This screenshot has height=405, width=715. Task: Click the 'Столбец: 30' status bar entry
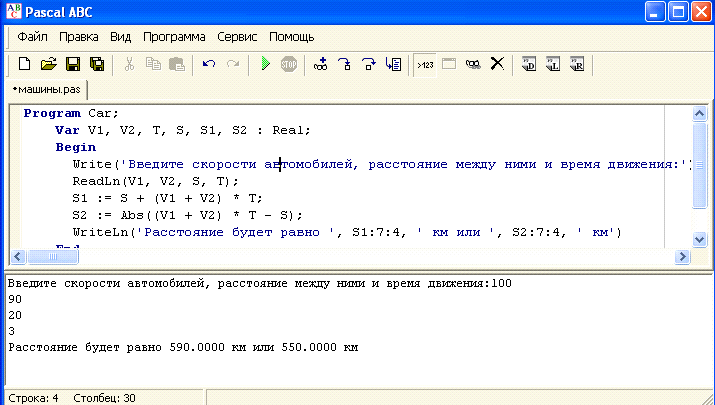[104, 398]
